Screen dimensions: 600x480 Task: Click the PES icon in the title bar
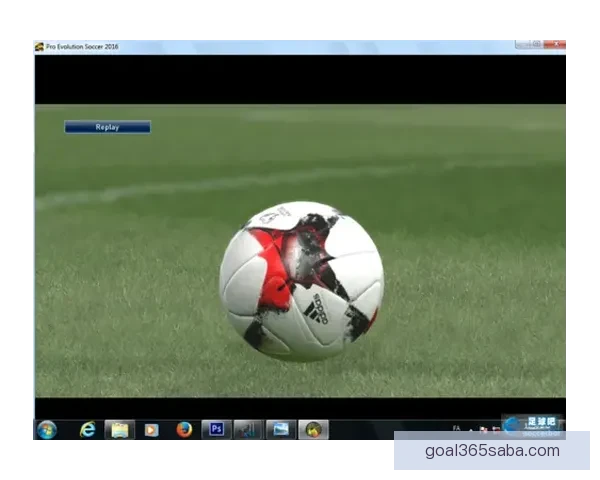39,47
